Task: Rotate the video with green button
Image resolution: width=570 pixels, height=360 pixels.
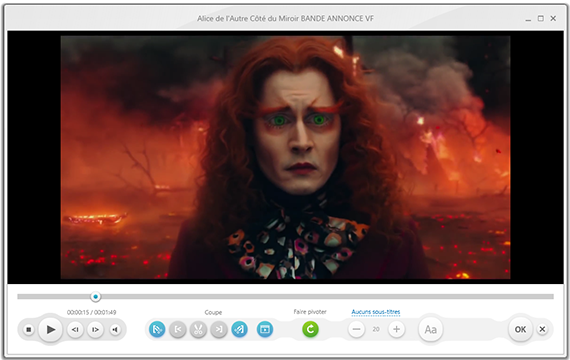Action: (310, 329)
